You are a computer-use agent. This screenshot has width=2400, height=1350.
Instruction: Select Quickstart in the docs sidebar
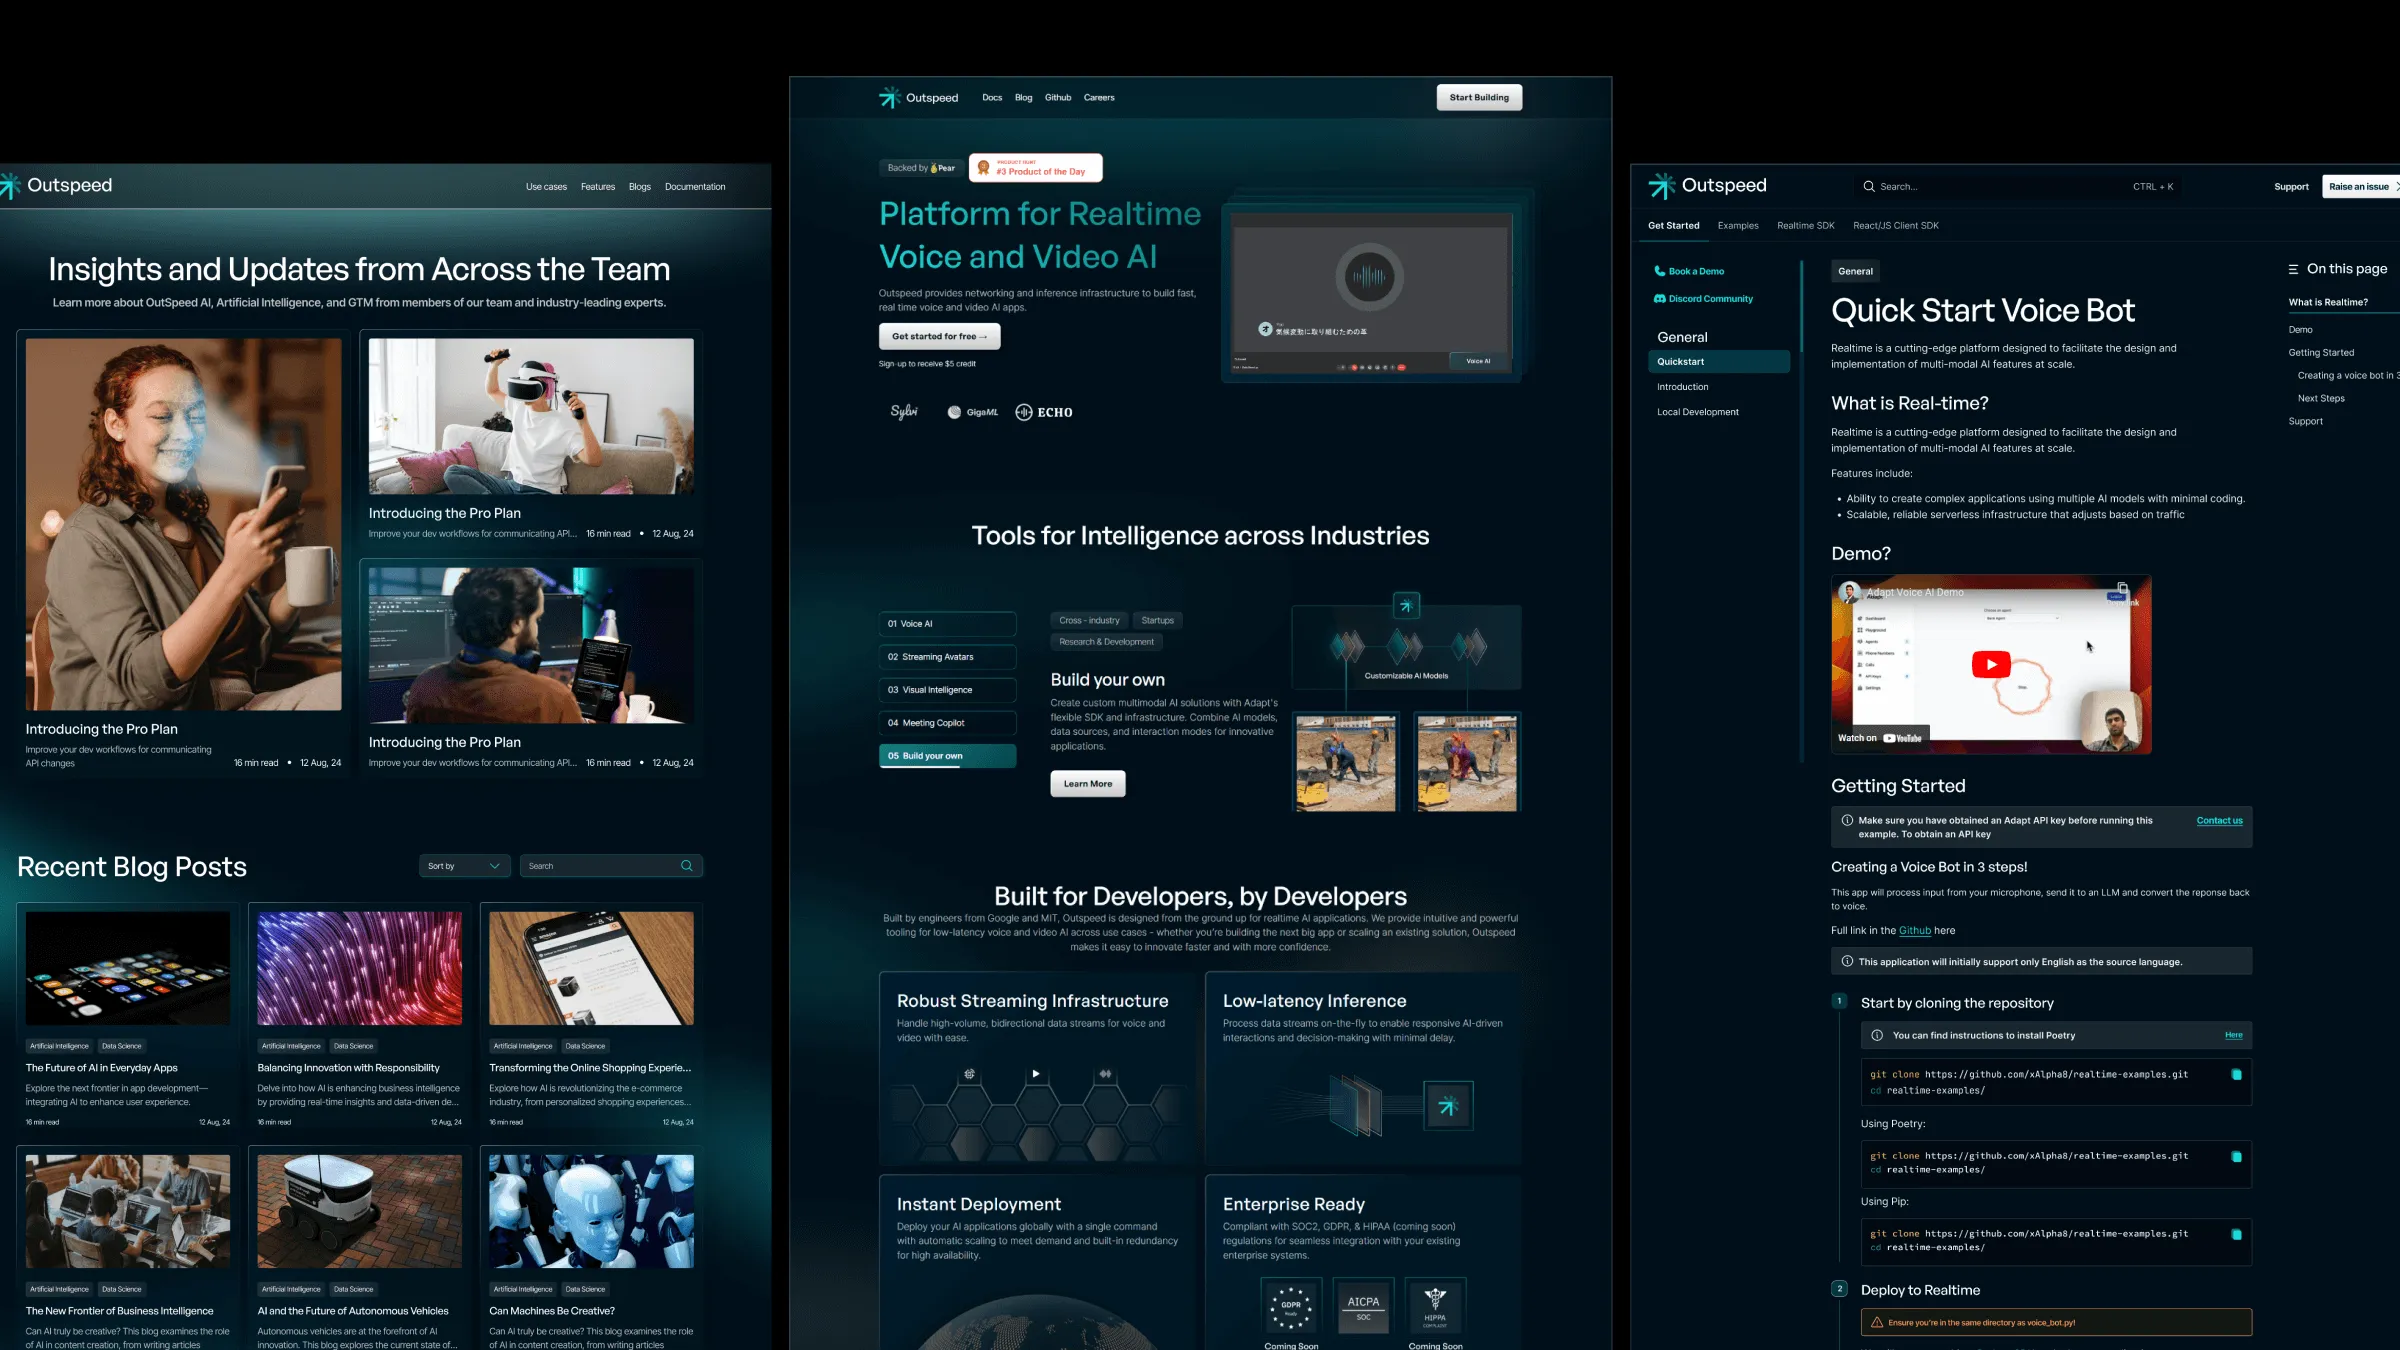[x=1718, y=362]
